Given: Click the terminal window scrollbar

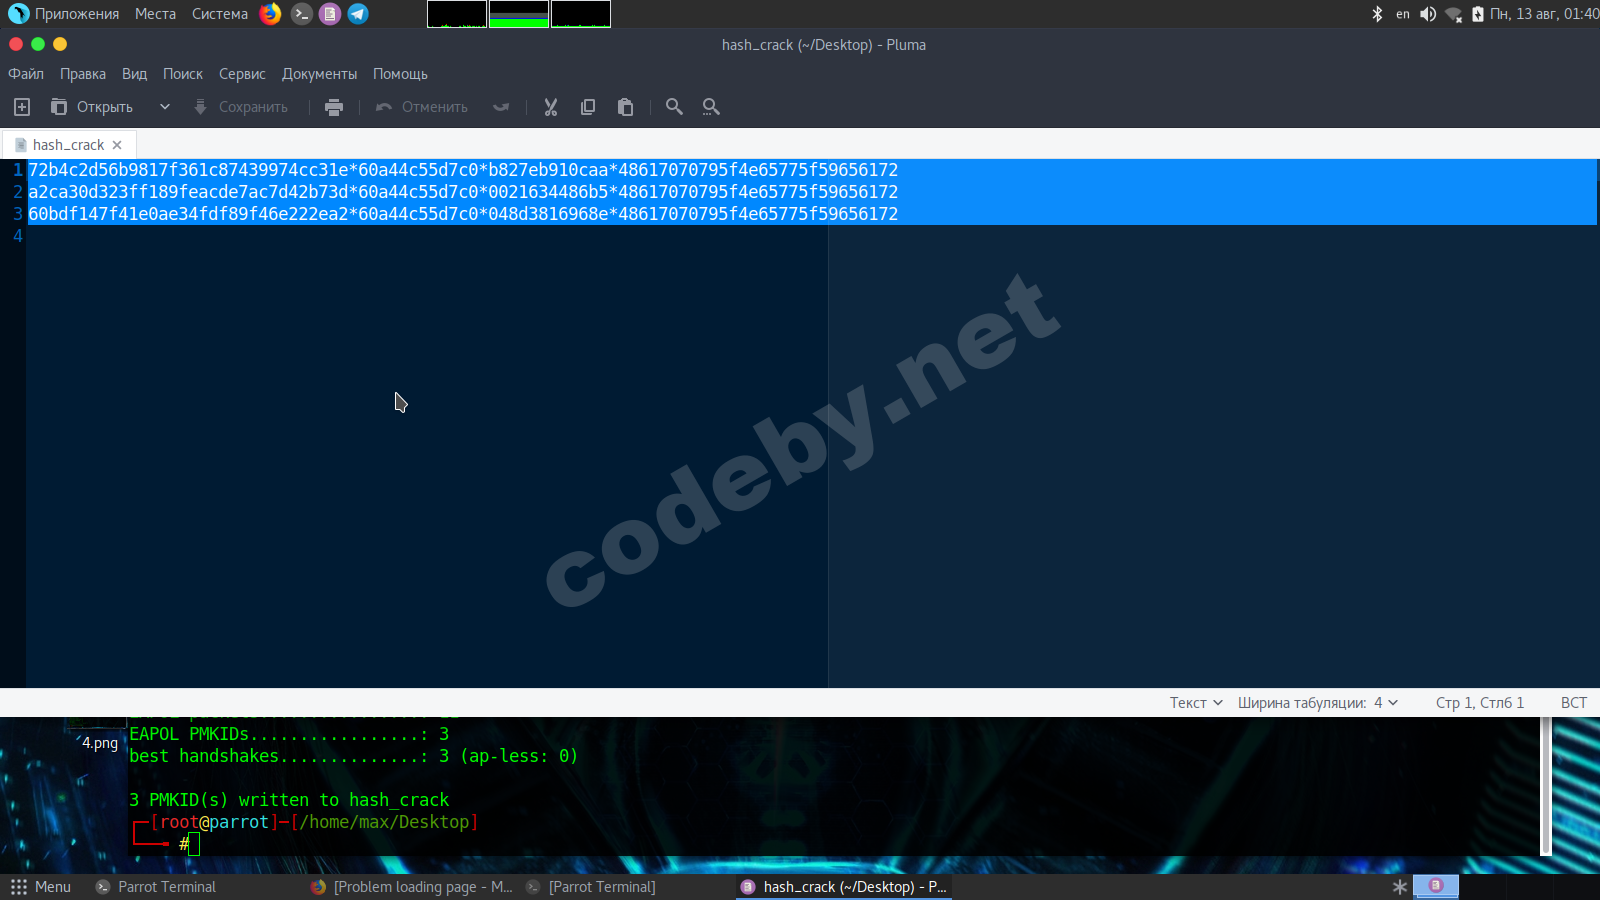Looking at the screenshot, I should (1546, 786).
